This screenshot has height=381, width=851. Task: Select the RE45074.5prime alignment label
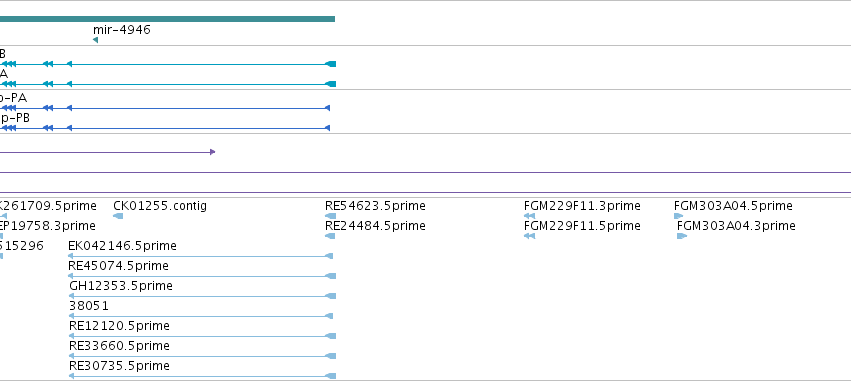pos(118,266)
